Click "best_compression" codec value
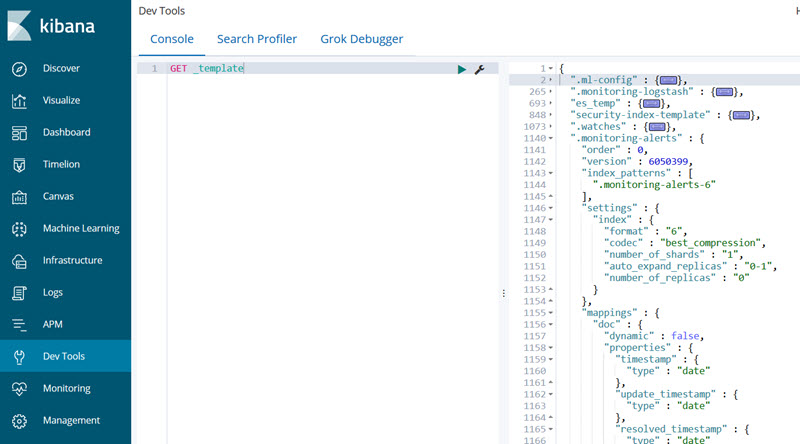 click(x=711, y=243)
